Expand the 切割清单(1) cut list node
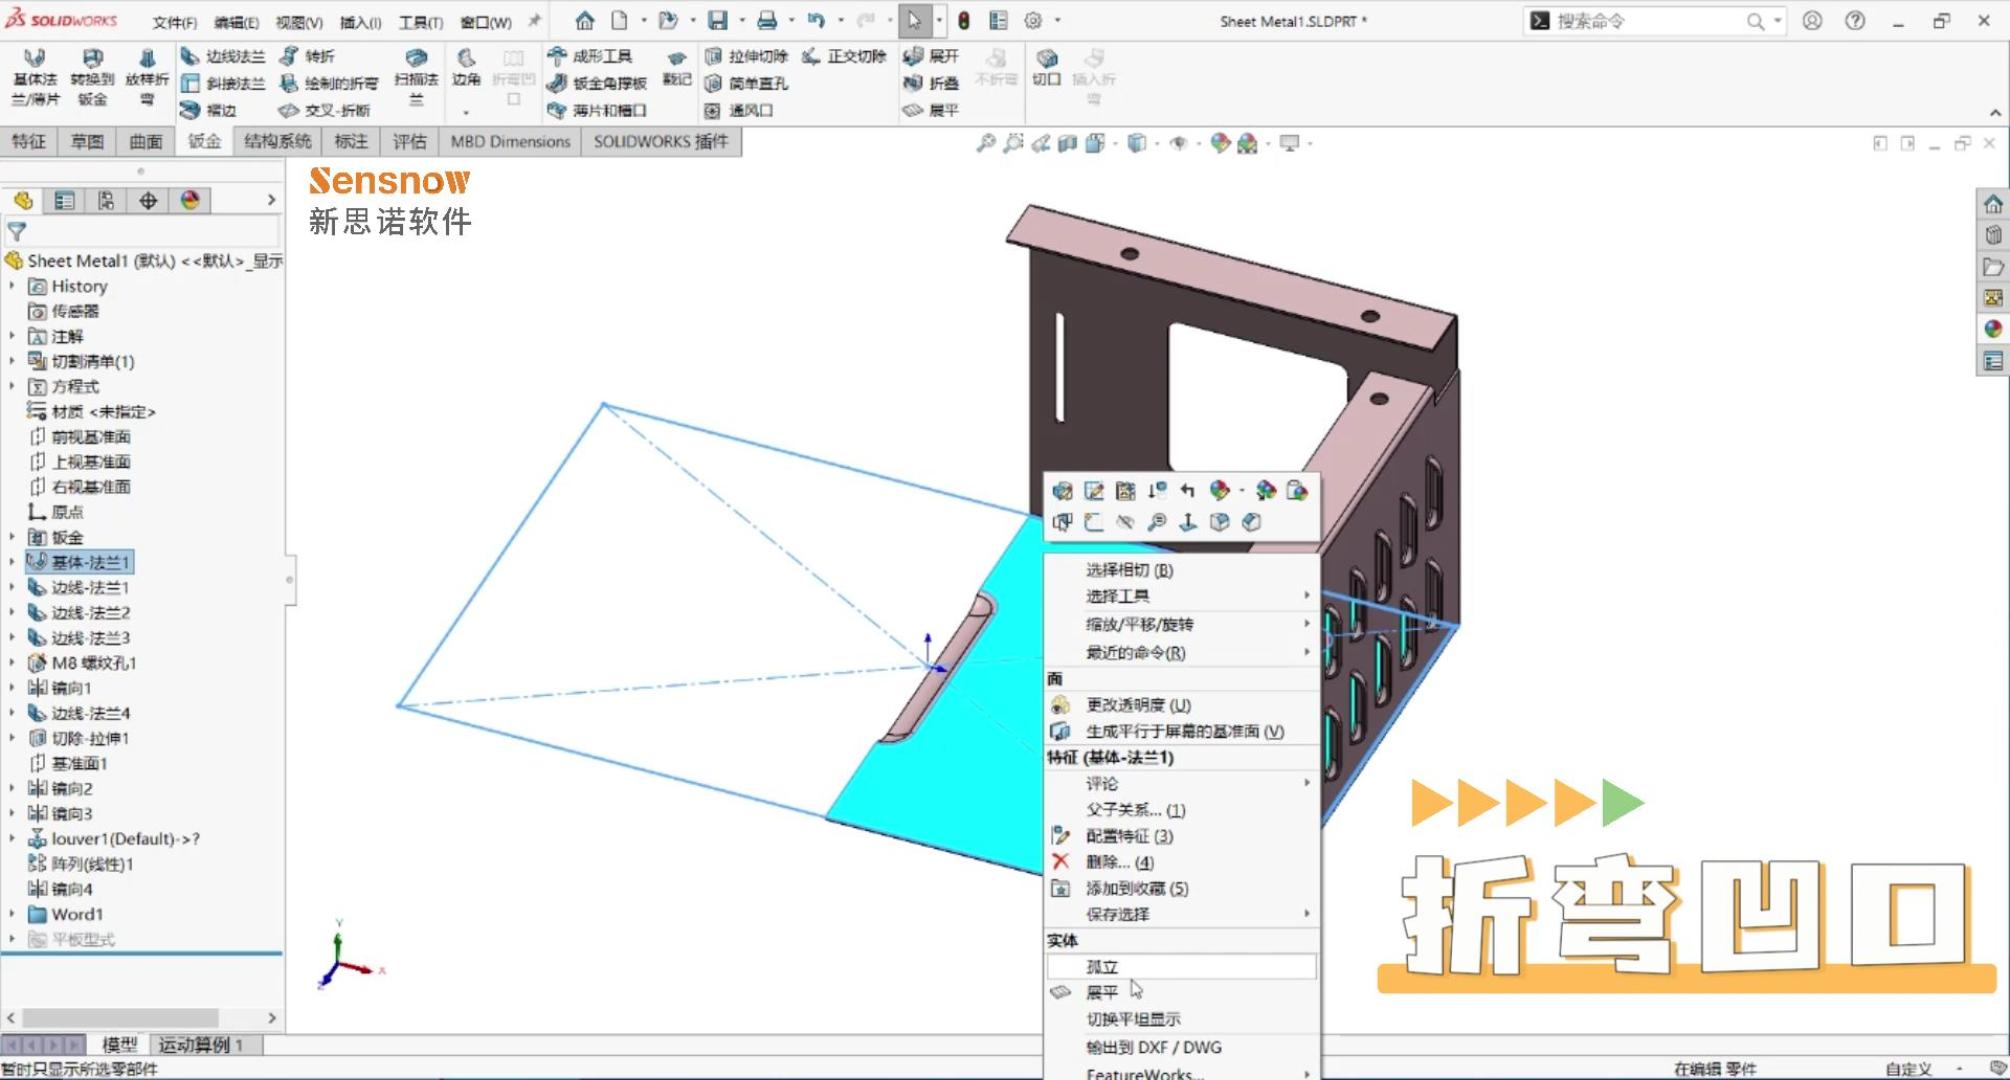This screenshot has height=1080, width=2010. [x=12, y=361]
